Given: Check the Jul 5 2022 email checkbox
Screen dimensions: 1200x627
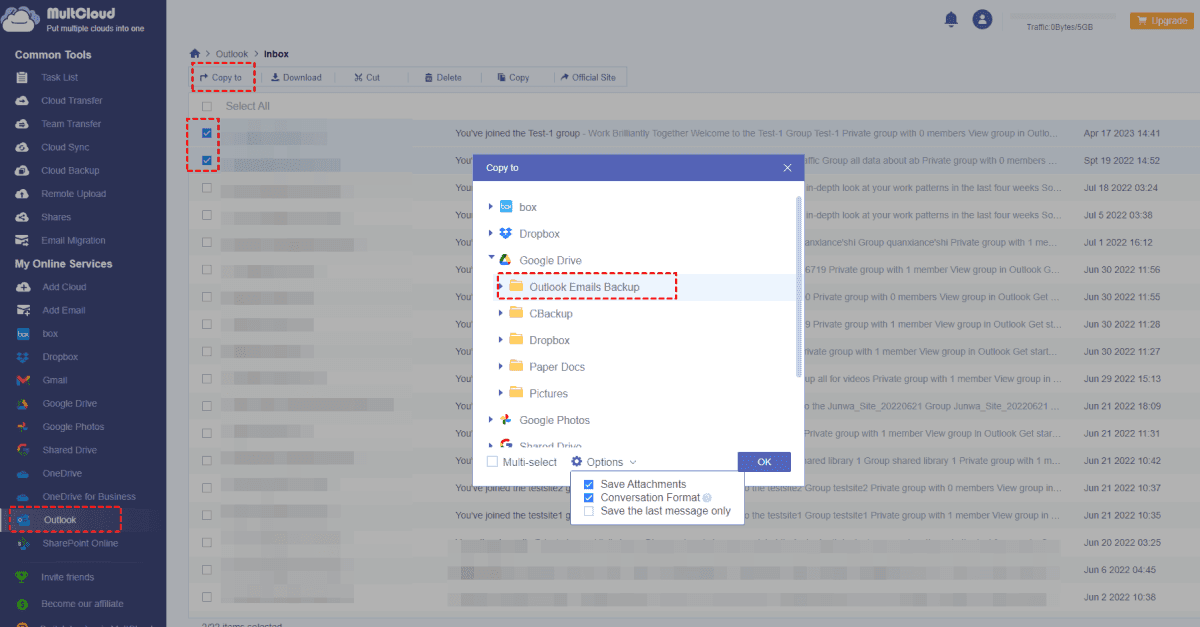Looking at the screenshot, I should point(207,214).
